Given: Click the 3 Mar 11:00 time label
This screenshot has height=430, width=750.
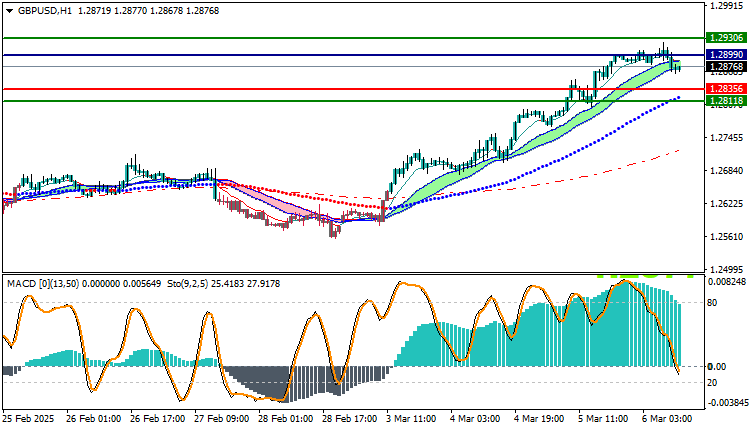Looking at the screenshot, I should pyautogui.click(x=411, y=419).
